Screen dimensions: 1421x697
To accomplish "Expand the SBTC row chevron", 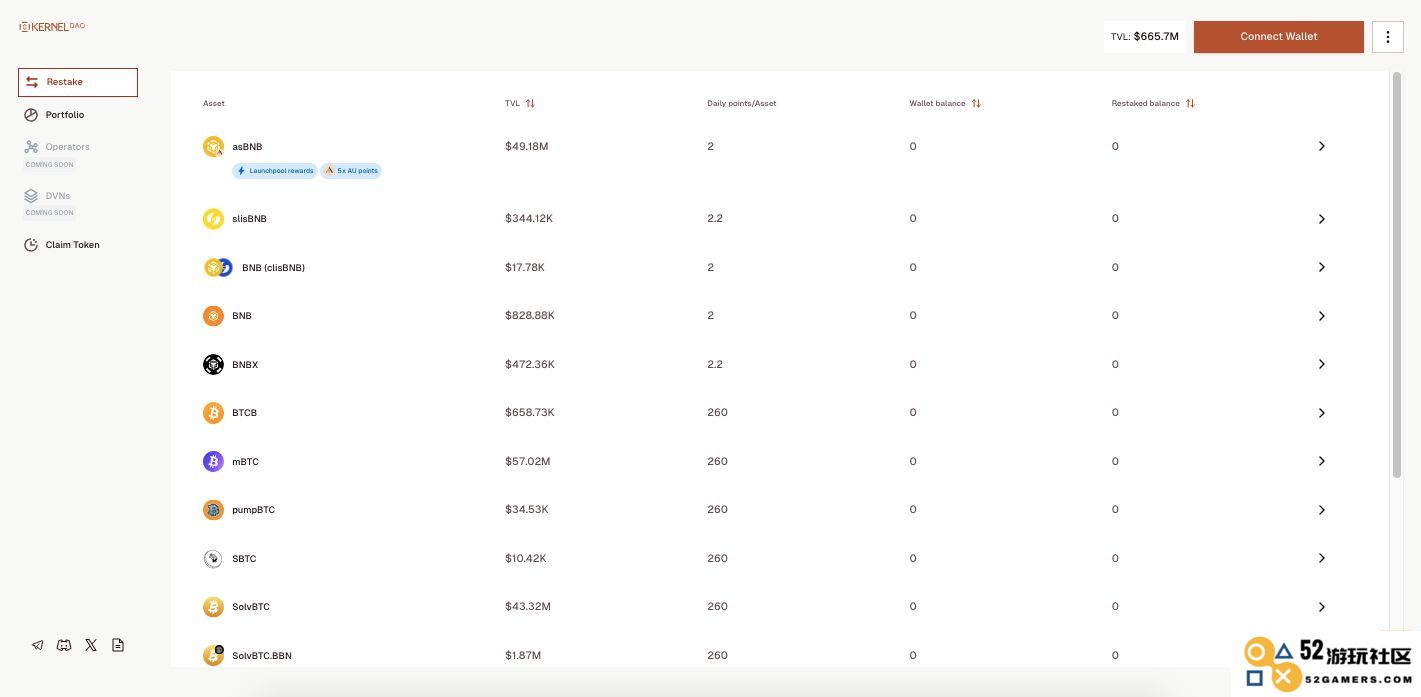I will pos(1321,558).
